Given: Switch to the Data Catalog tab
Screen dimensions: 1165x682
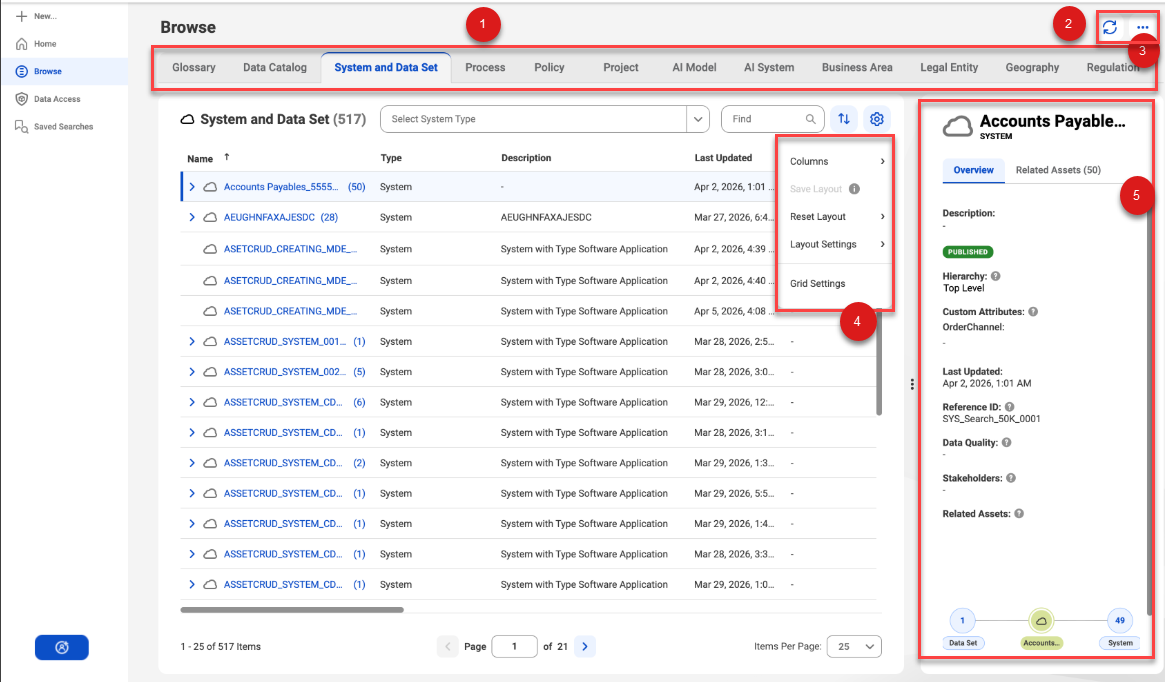Looking at the screenshot, I should pos(275,68).
